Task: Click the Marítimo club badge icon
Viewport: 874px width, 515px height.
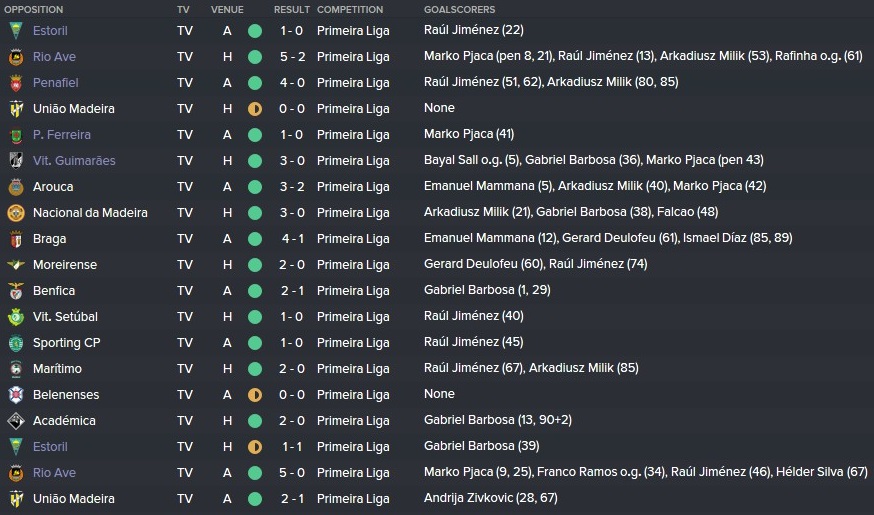Action: 16,369
